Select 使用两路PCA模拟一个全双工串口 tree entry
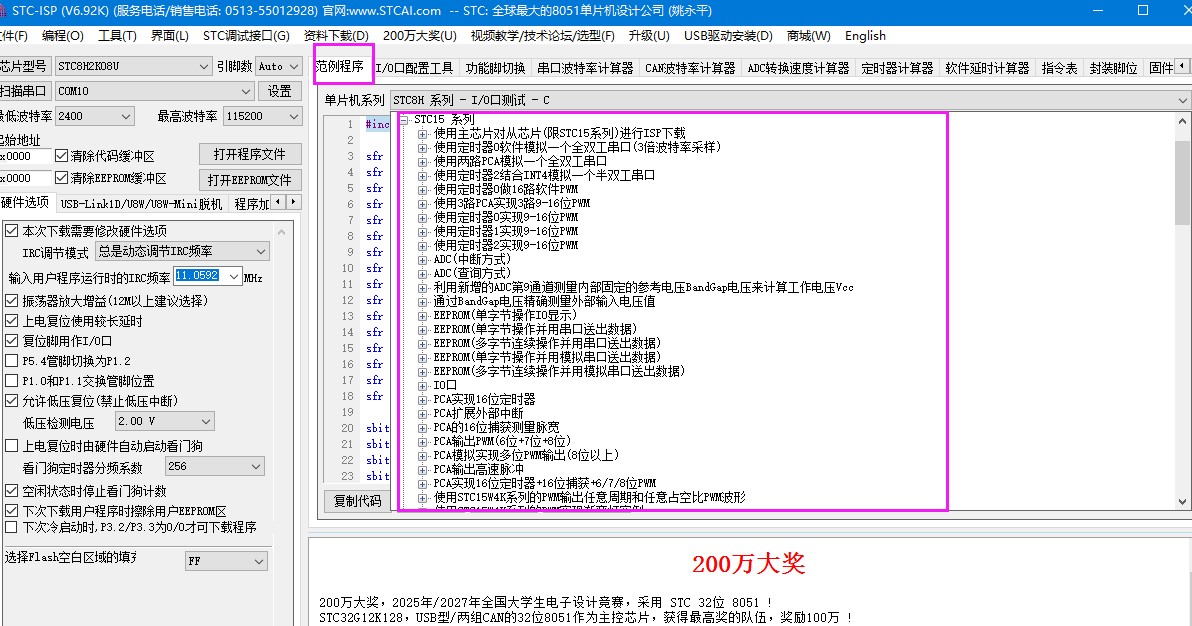The height and width of the screenshot is (626, 1192). coord(520,161)
